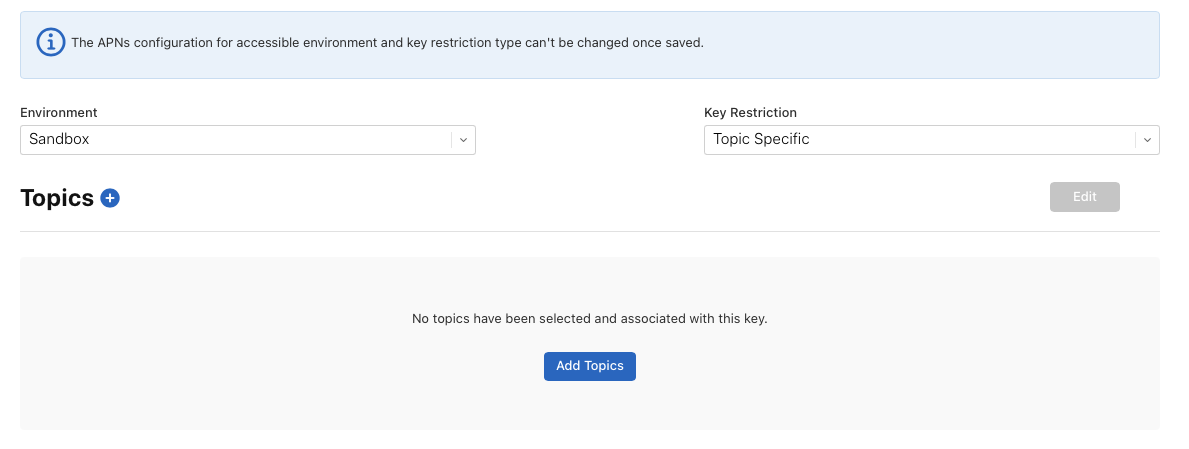Click the 'No topics have been selected' message
Viewport: 1189px width, 449px height.
click(x=589, y=319)
